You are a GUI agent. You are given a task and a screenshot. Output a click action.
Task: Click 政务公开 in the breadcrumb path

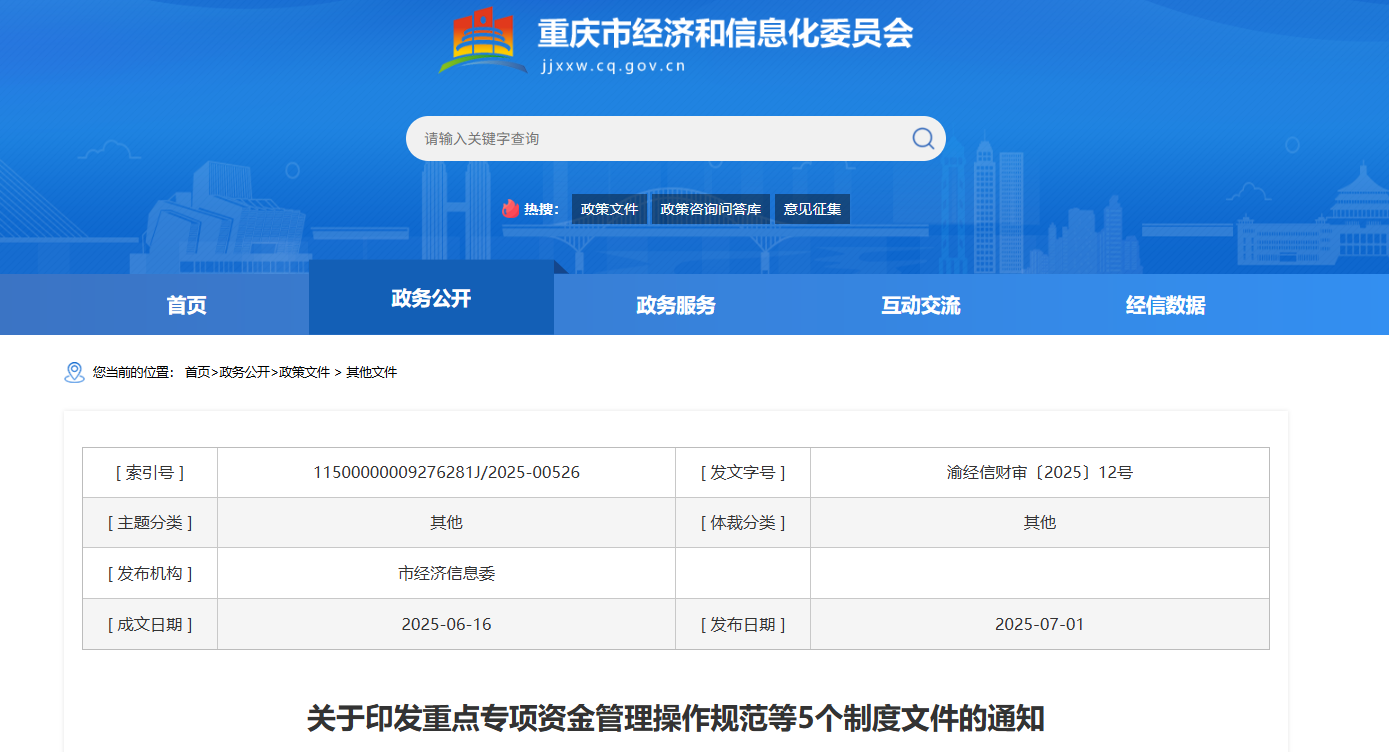tap(244, 372)
